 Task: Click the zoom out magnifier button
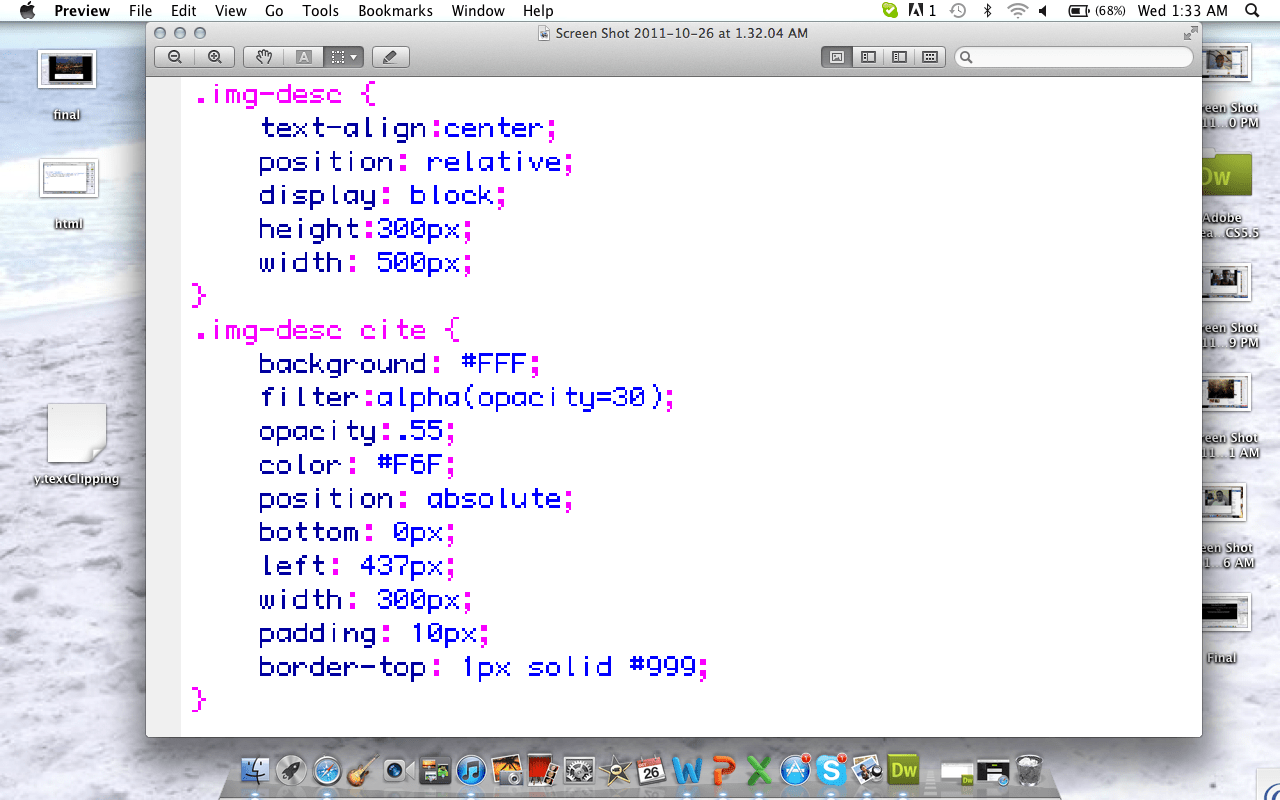tap(175, 57)
